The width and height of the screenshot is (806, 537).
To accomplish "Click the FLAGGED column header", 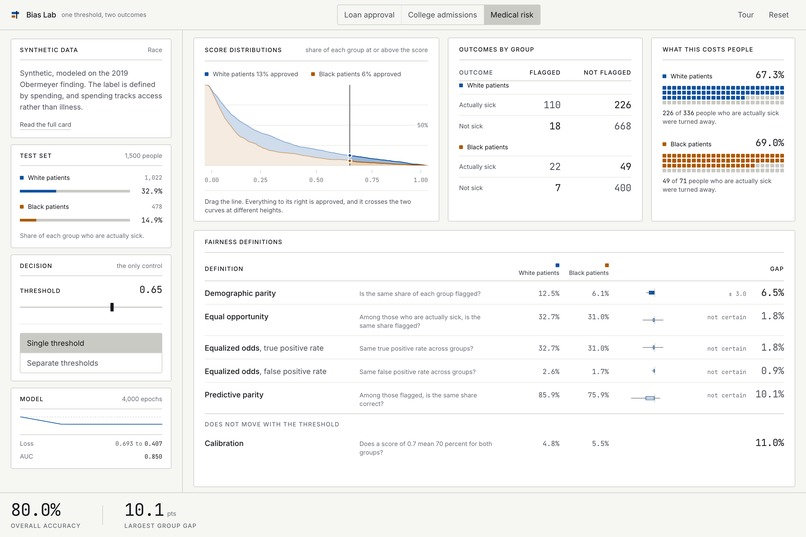I will tap(545, 72).
